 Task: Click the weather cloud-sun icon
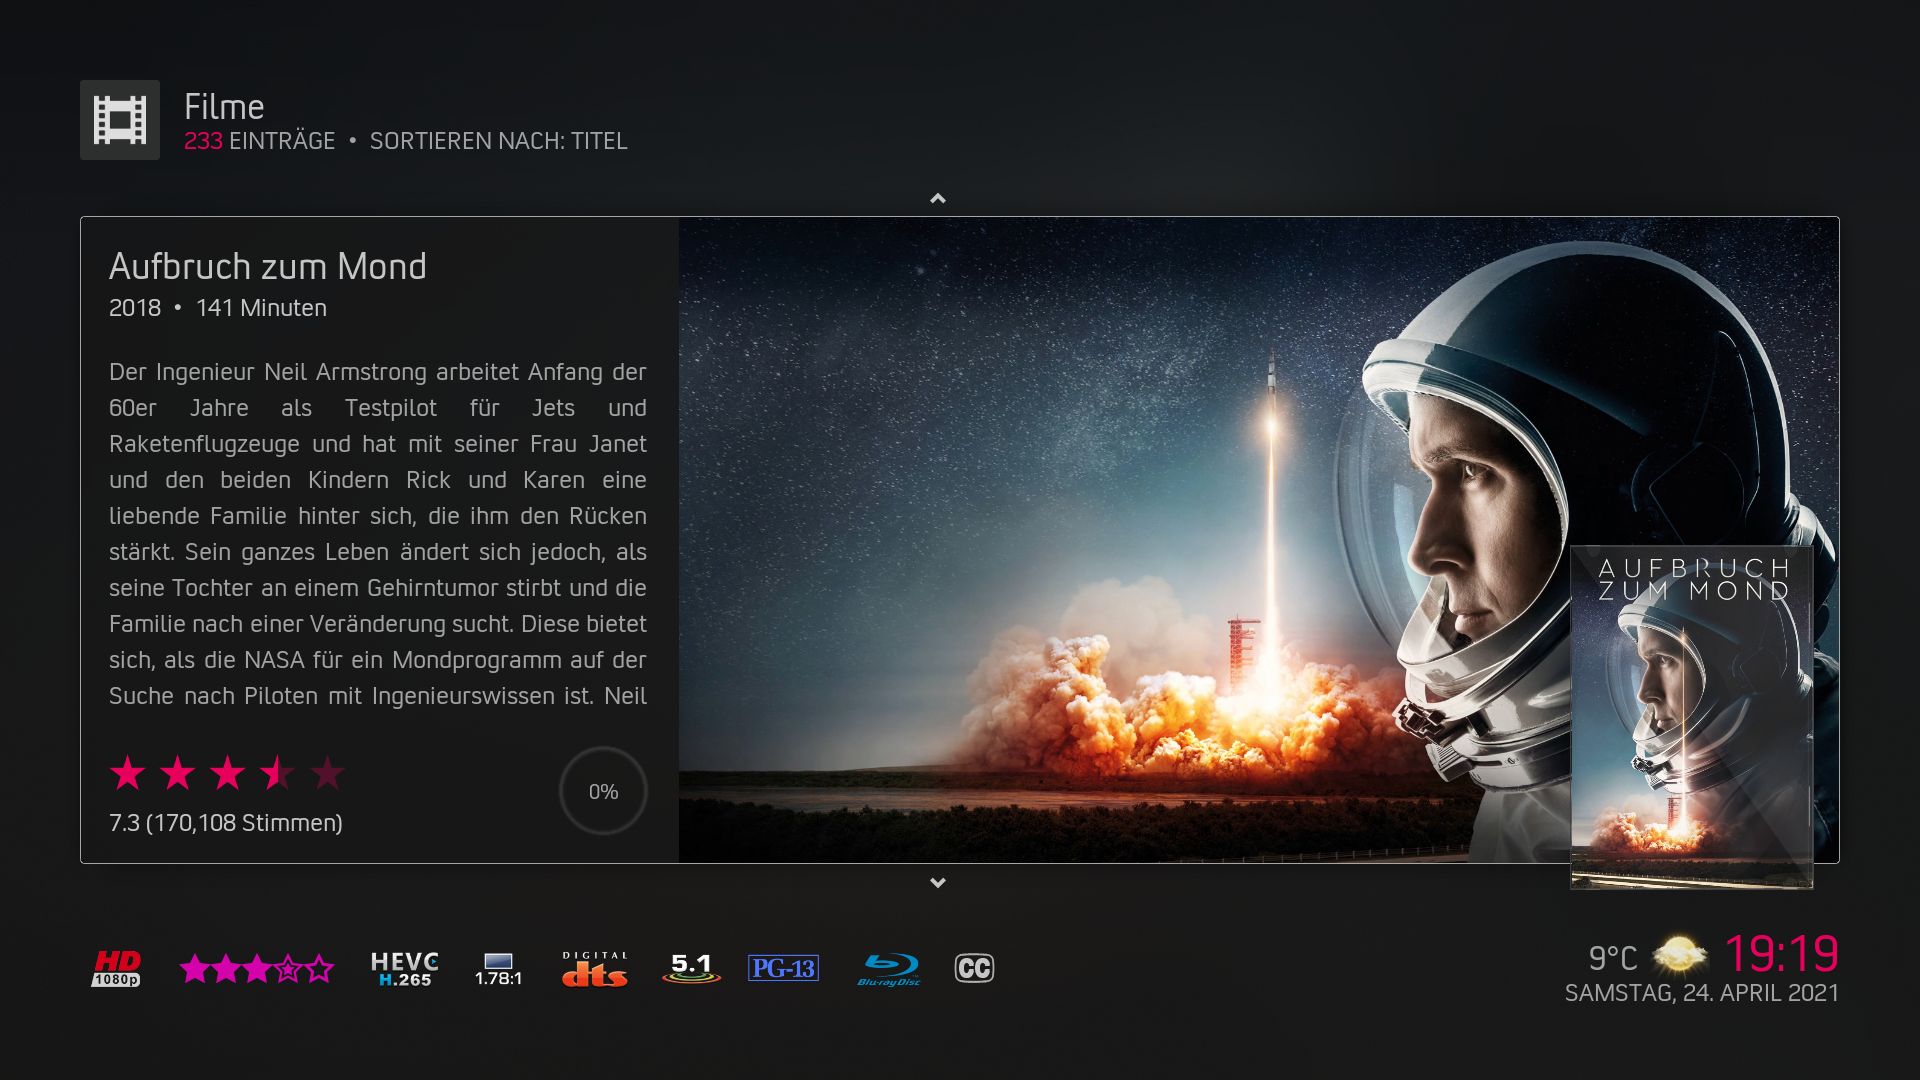pos(1680,955)
